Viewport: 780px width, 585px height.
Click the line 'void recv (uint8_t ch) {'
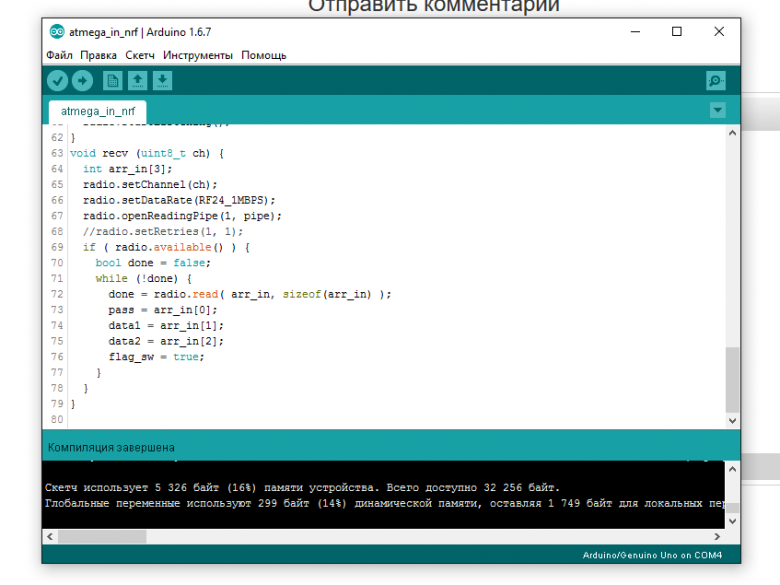pyautogui.click(x=147, y=153)
